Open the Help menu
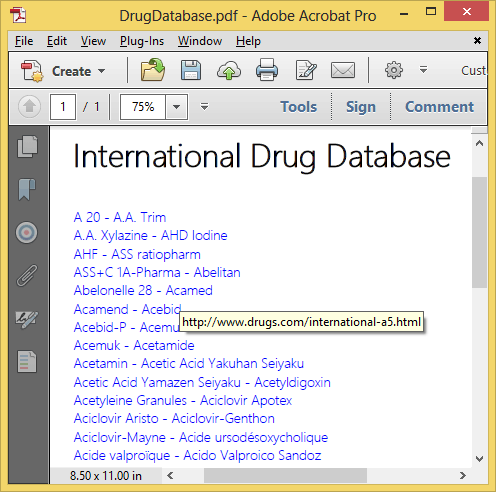Viewport: 496px width, 492px height. (x=248, y=41)
